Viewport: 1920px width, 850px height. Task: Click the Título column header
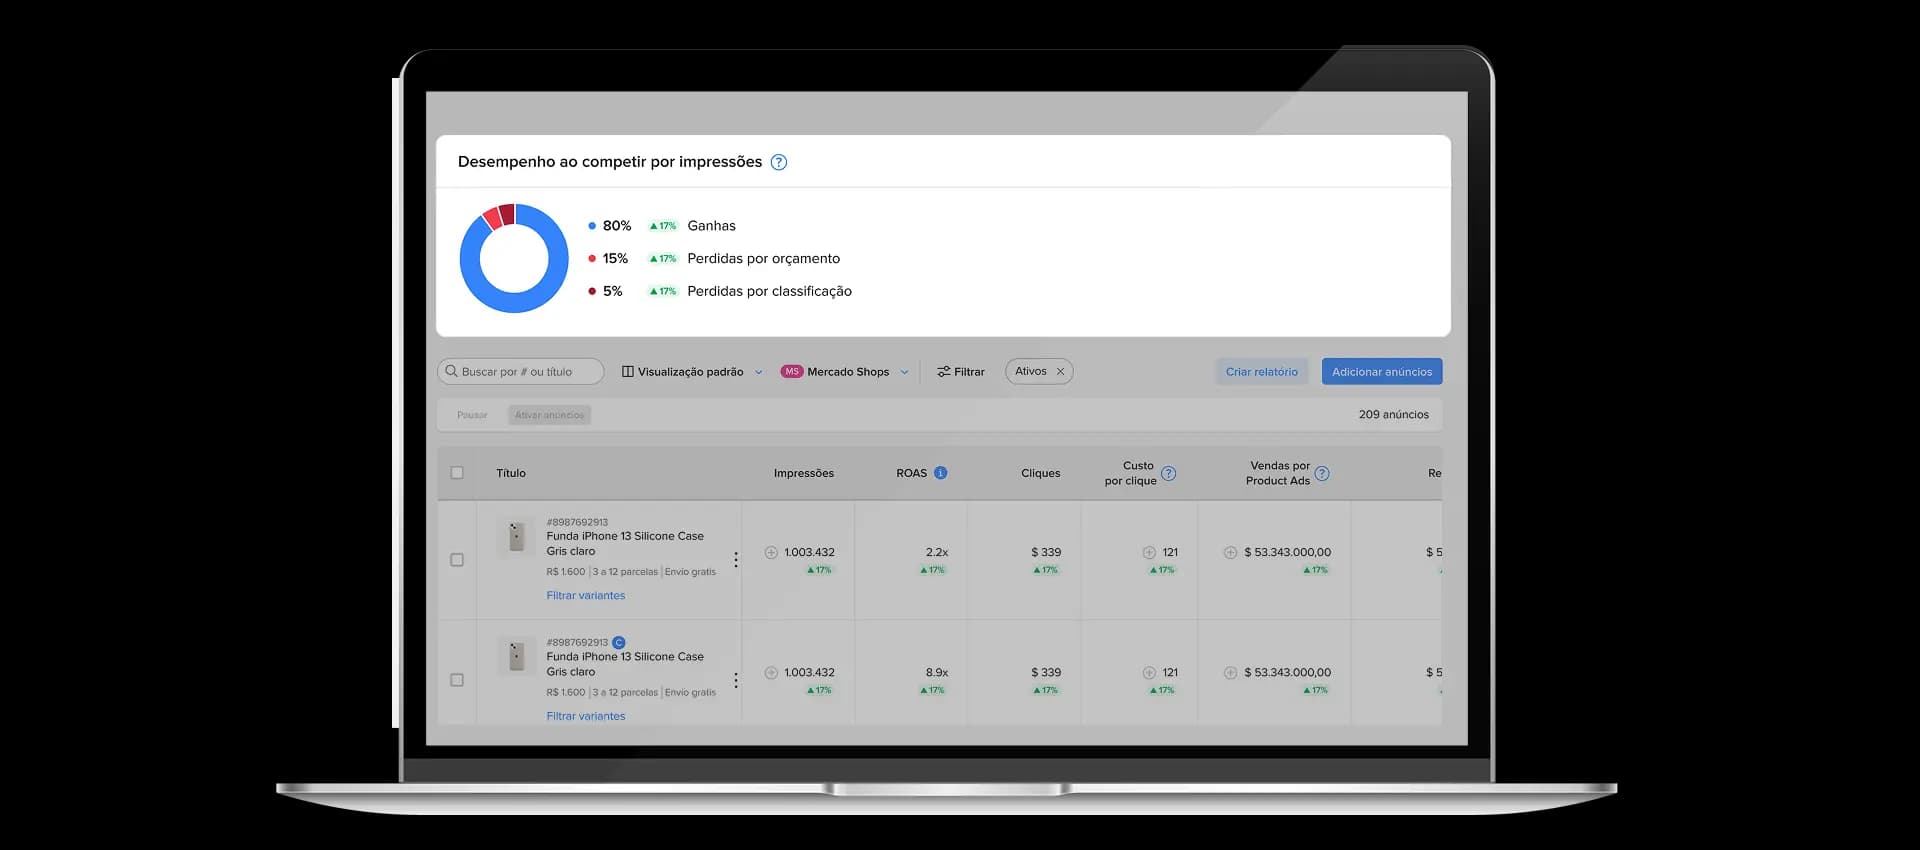point(511,473)
